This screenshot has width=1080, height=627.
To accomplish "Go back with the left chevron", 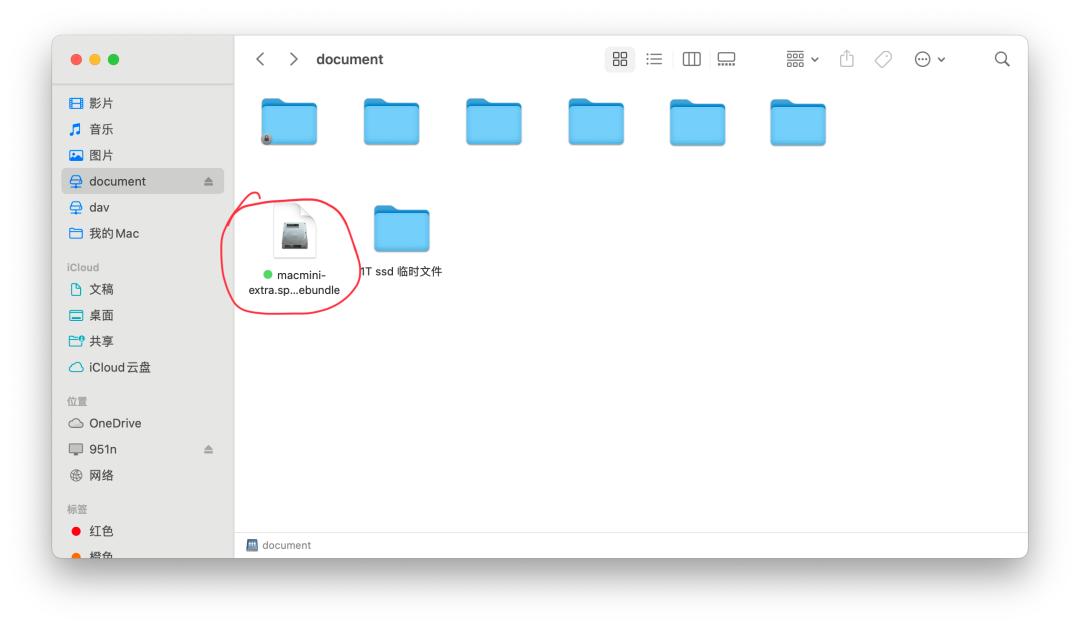I will tap(260, 59).
